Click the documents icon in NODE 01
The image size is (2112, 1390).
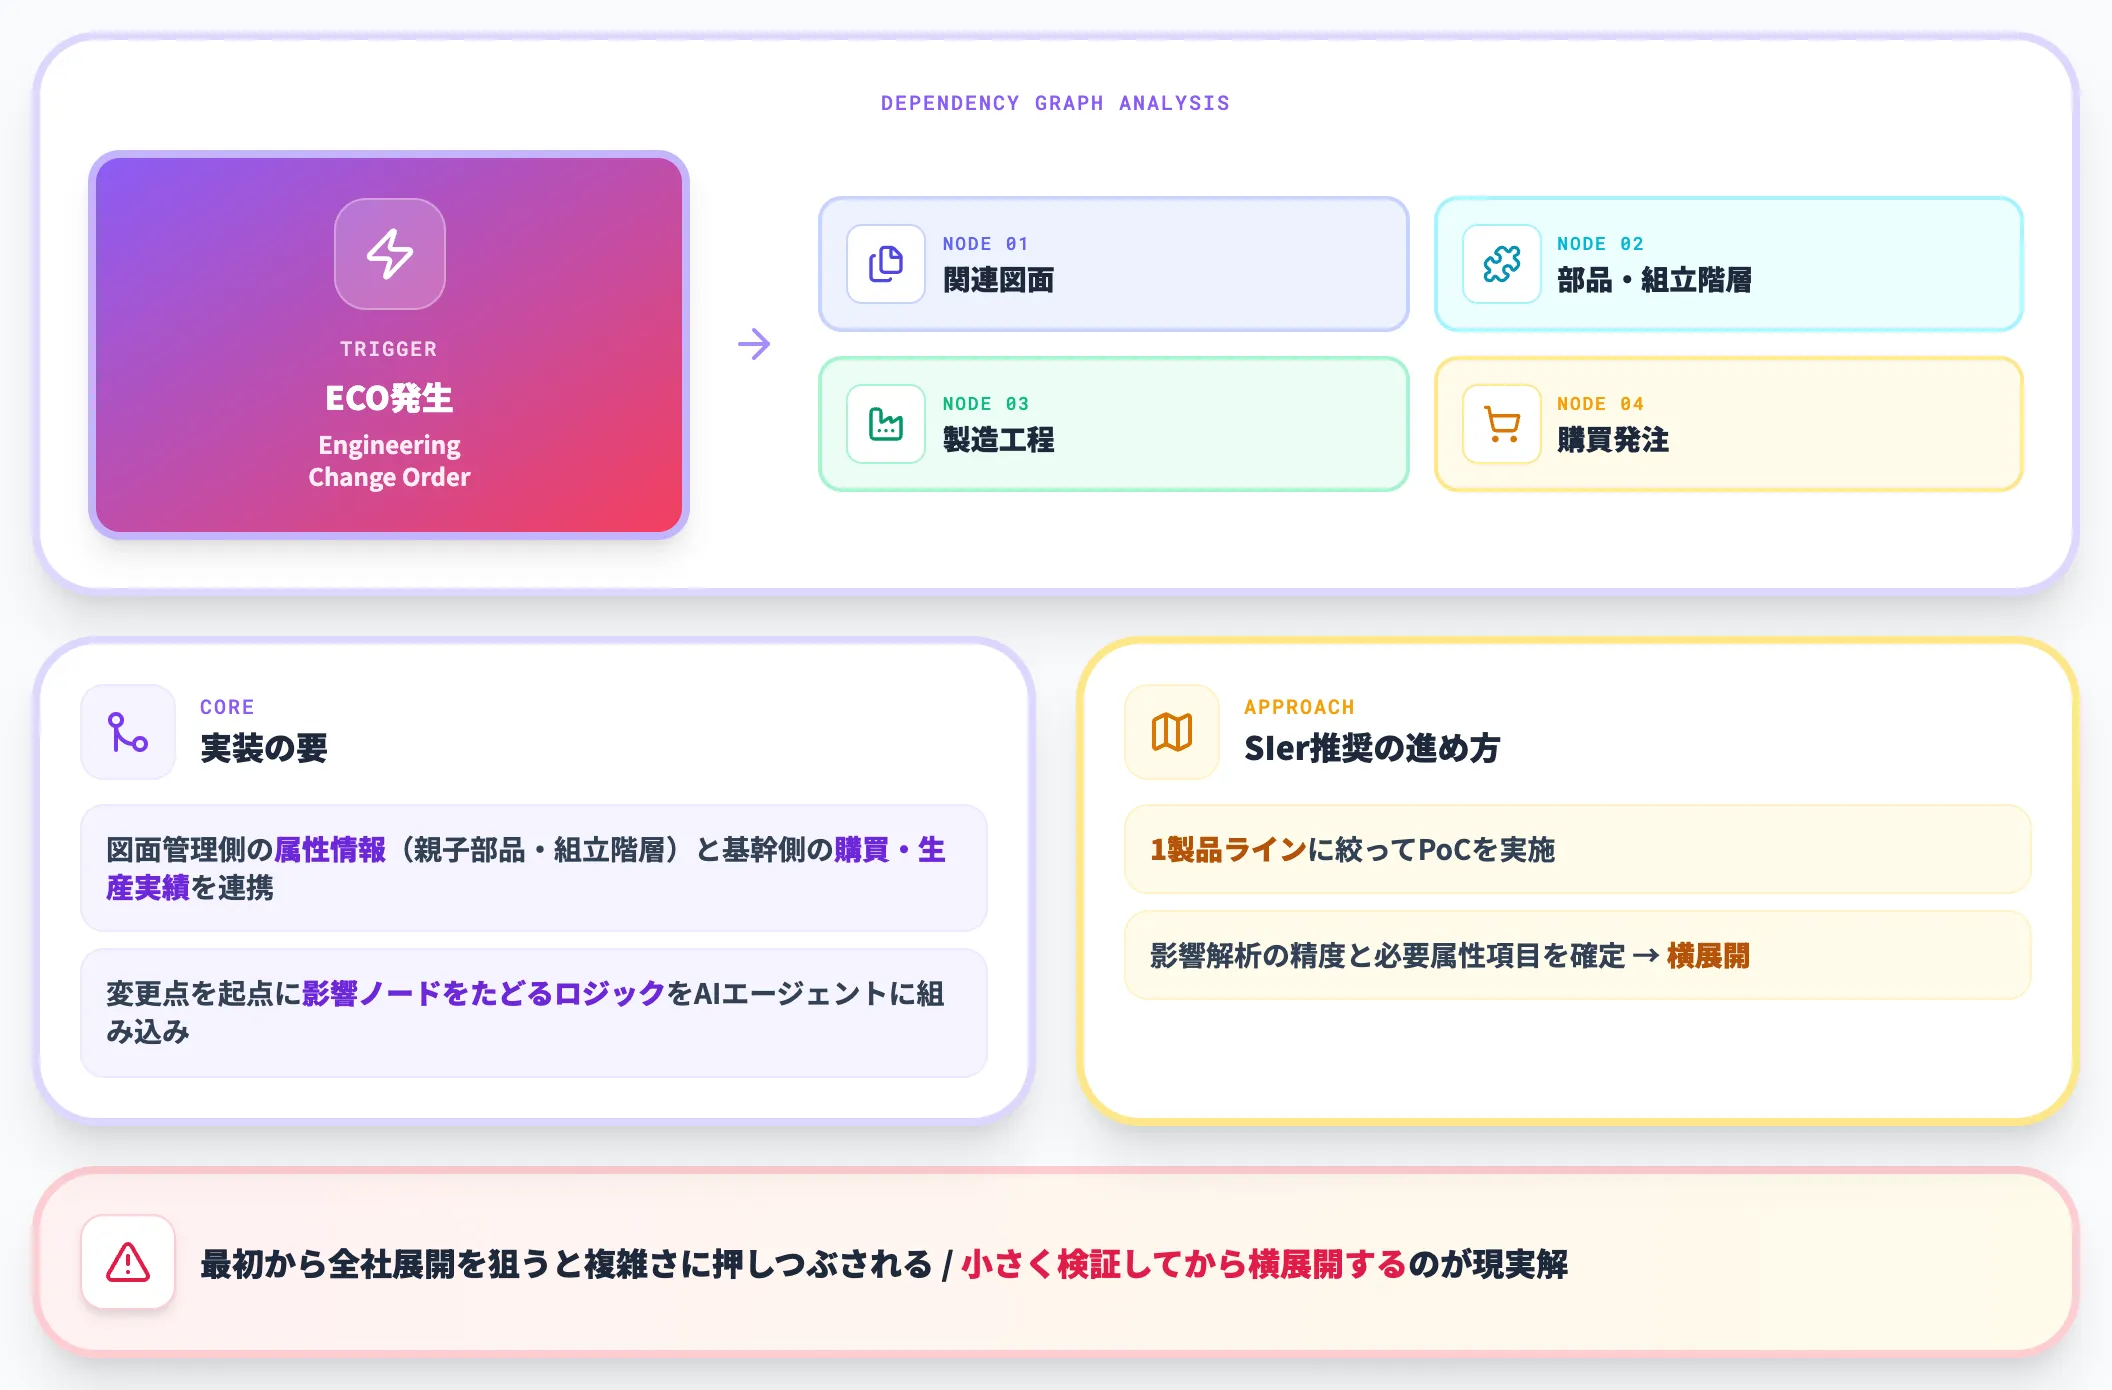[x=885, y=264]
